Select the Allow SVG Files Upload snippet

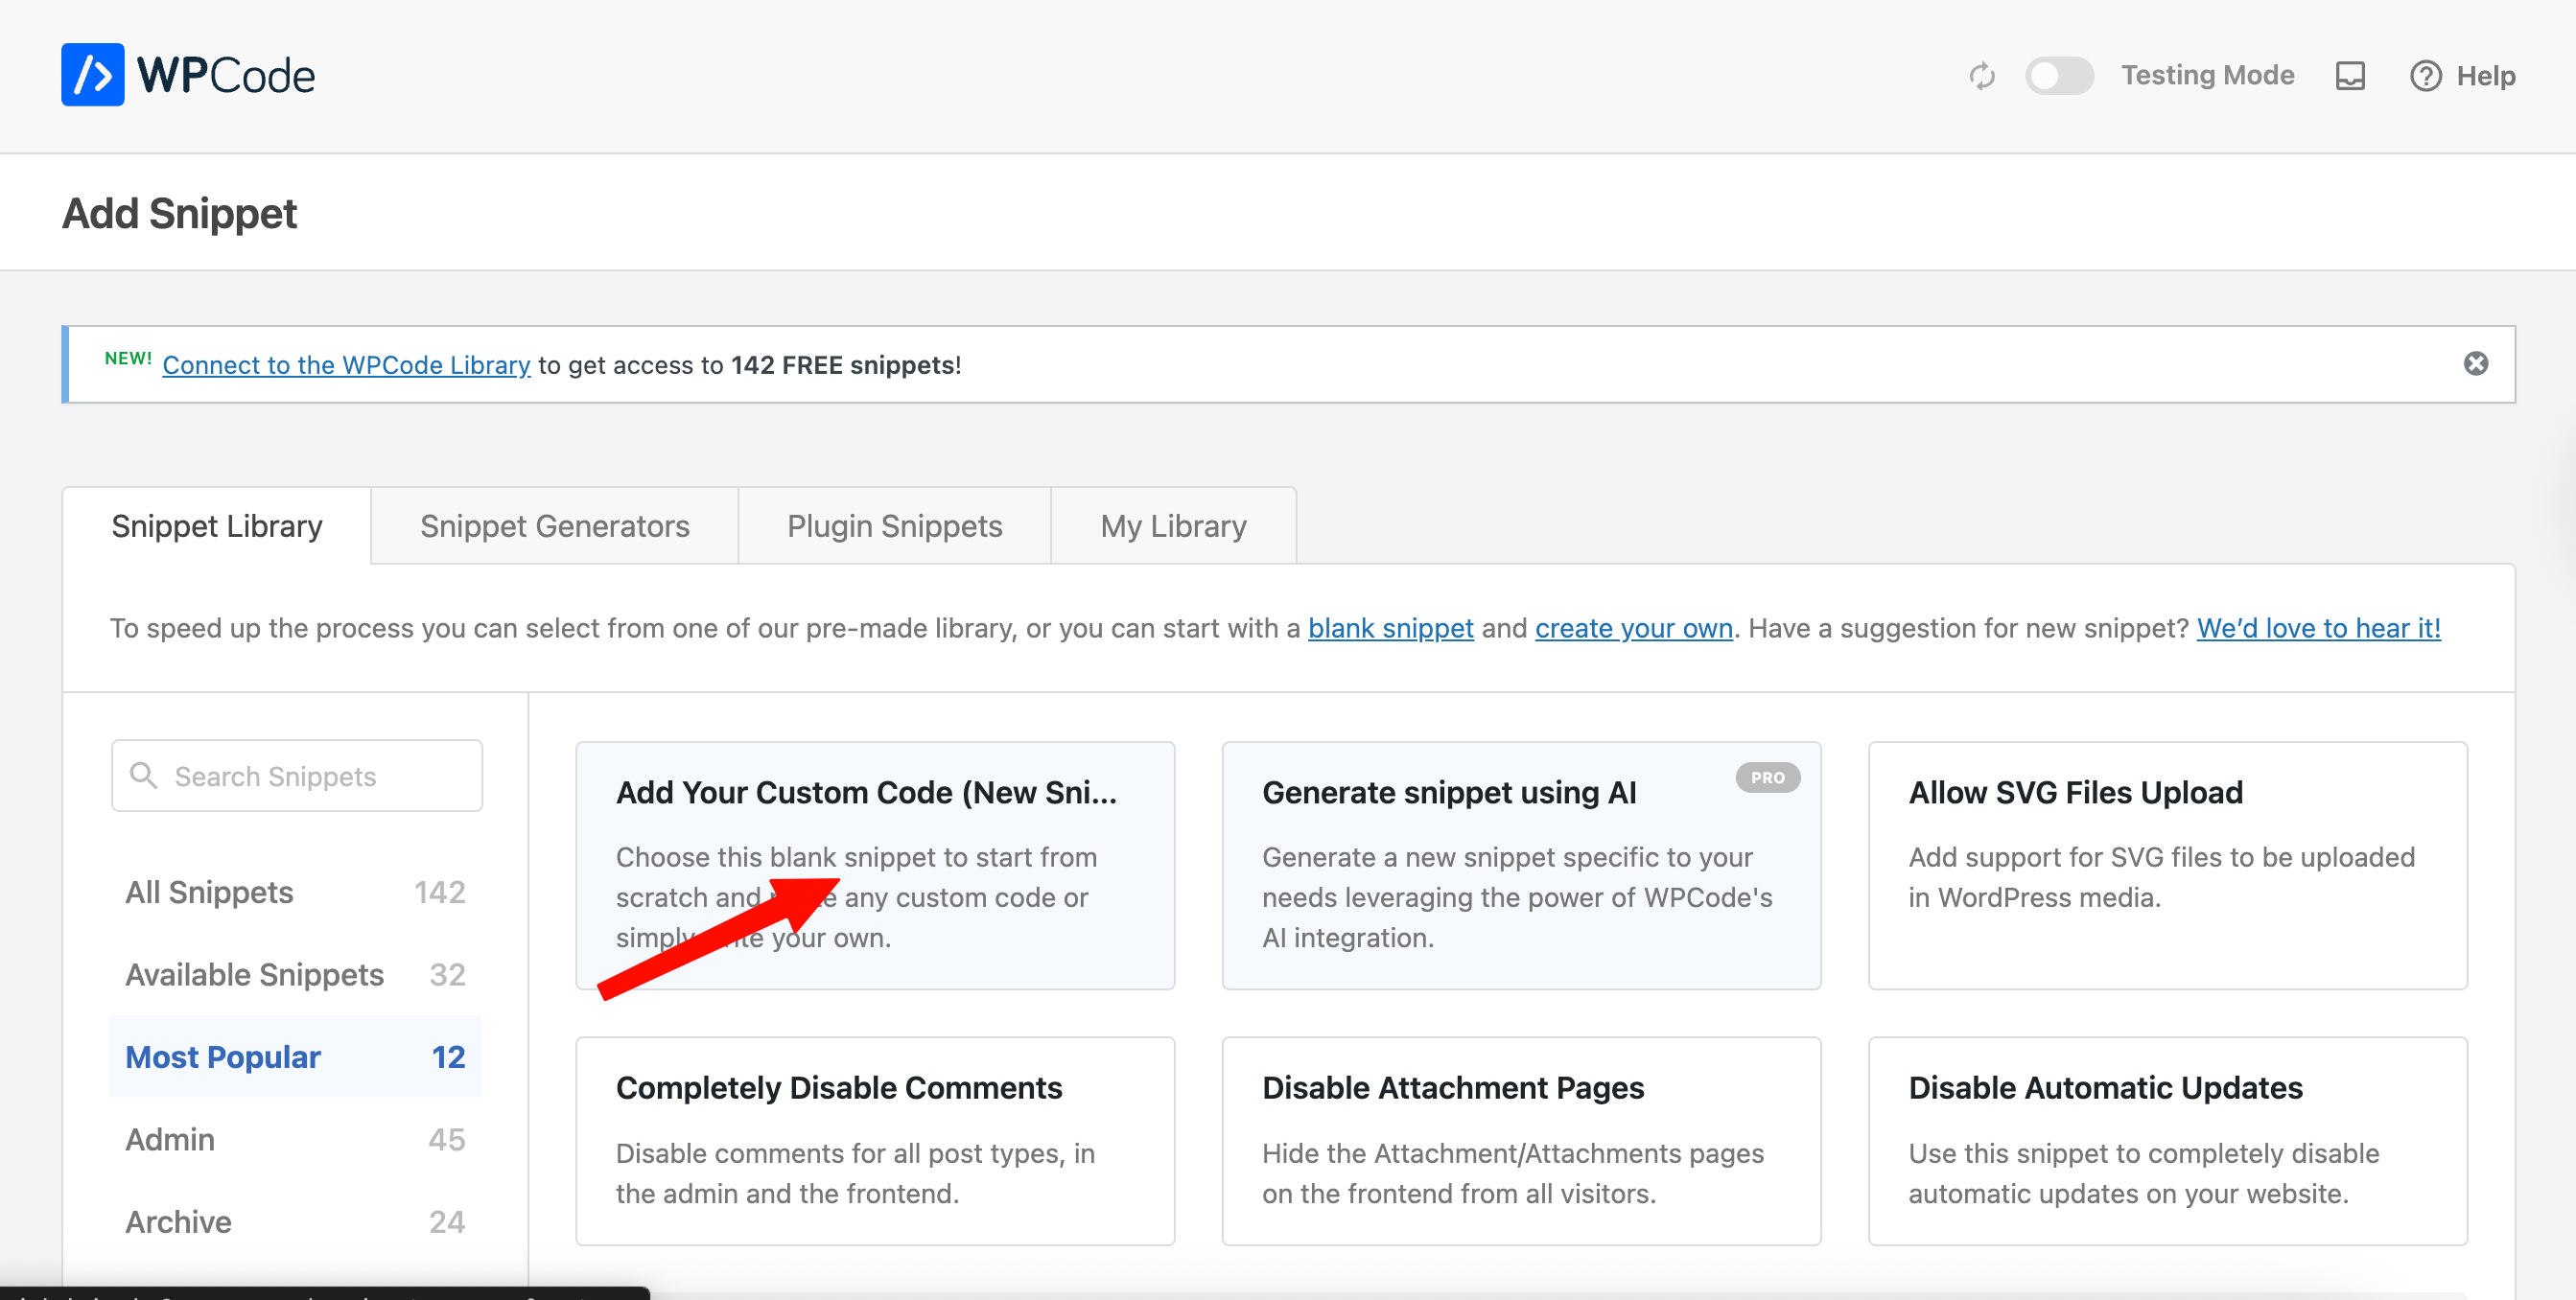(x=2167, y=866)
